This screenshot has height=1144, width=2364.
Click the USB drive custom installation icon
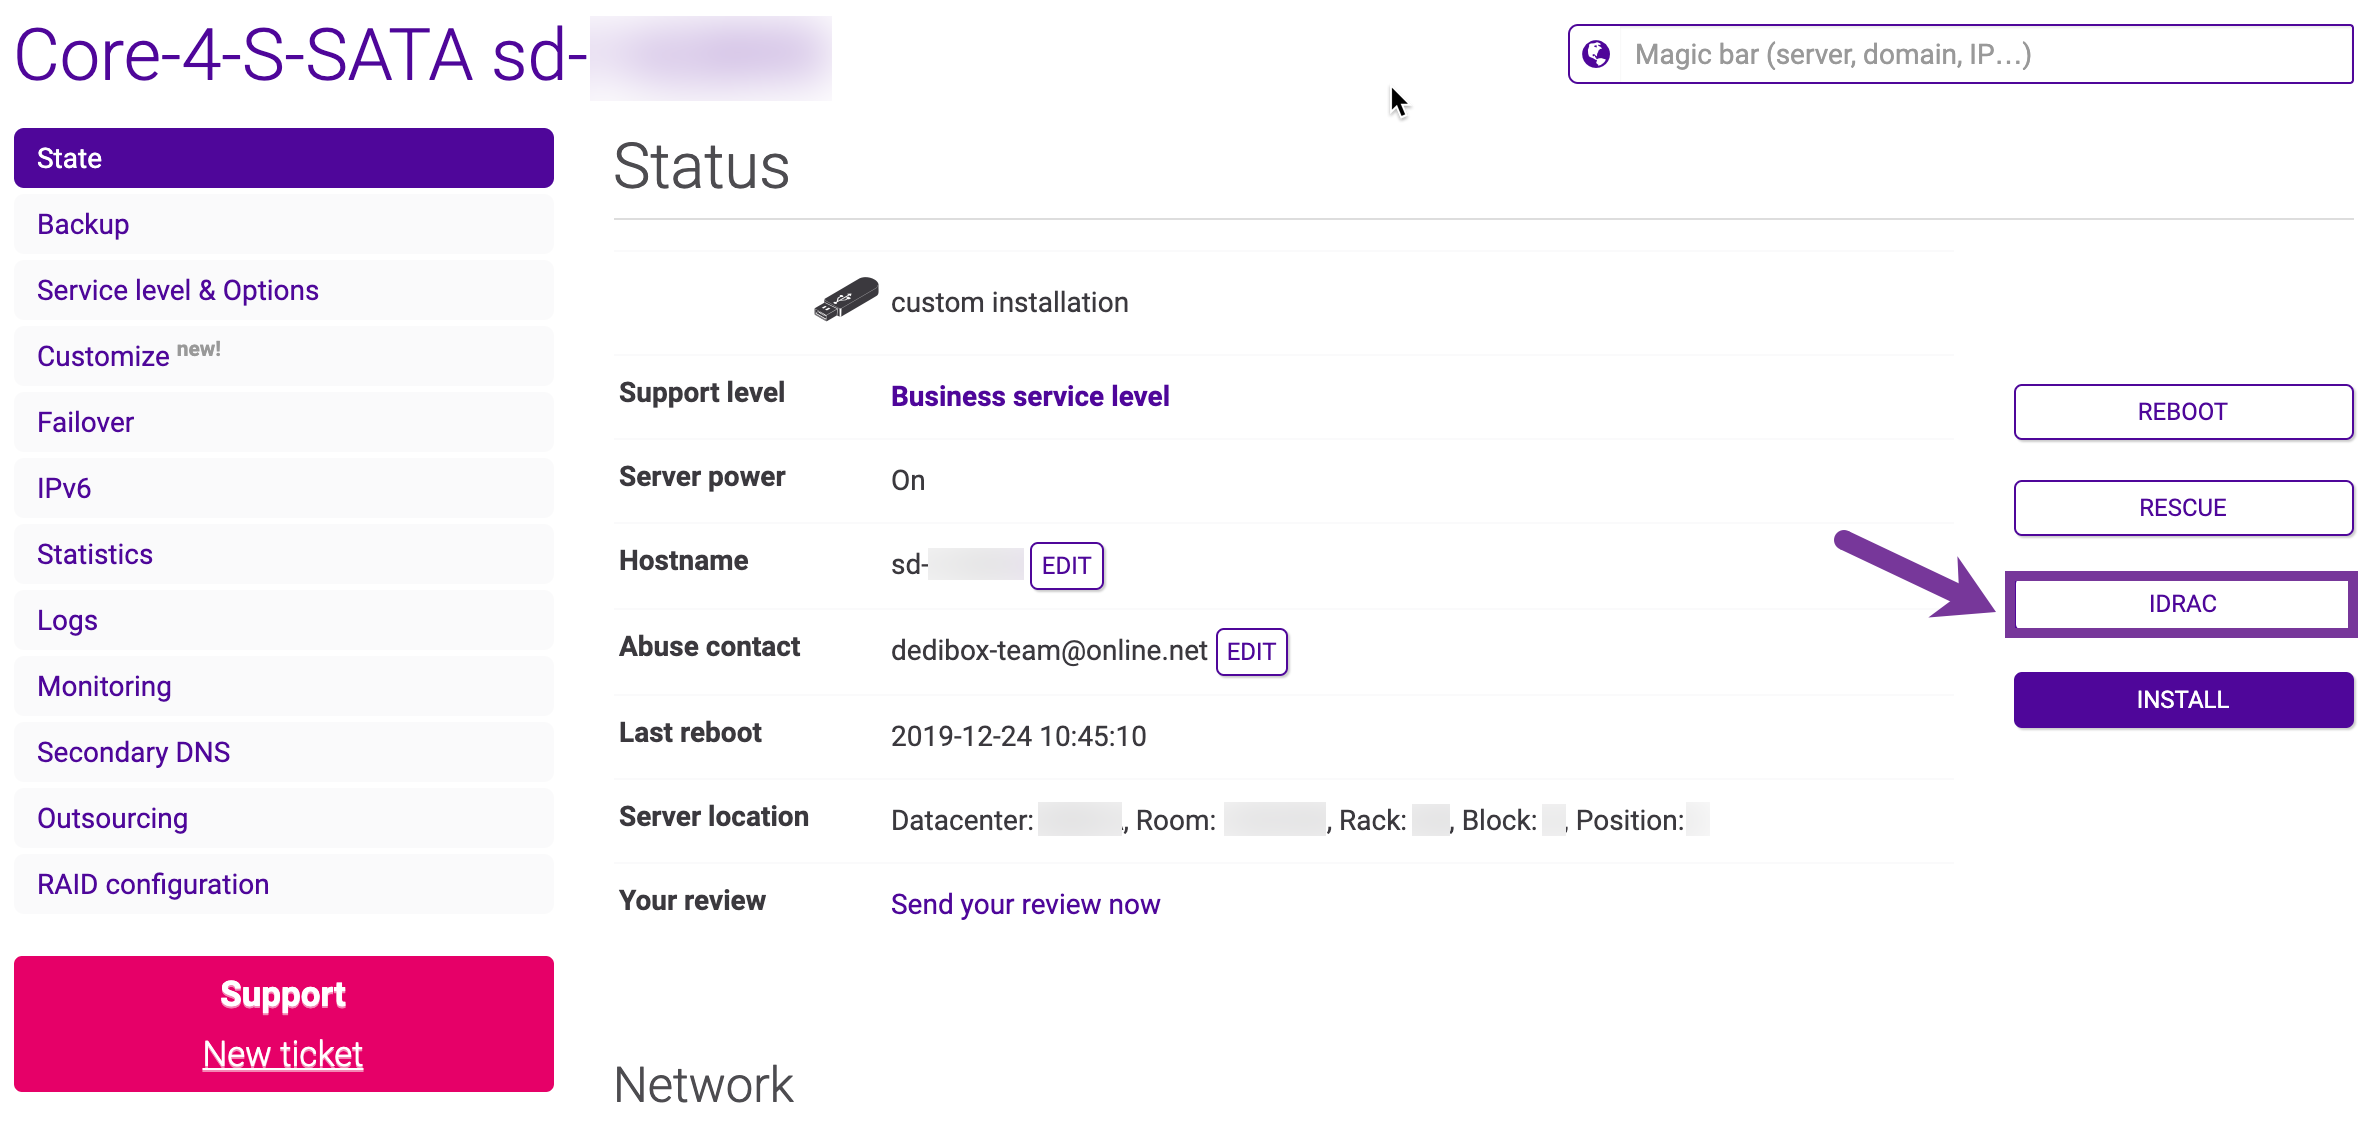point(845,300)
